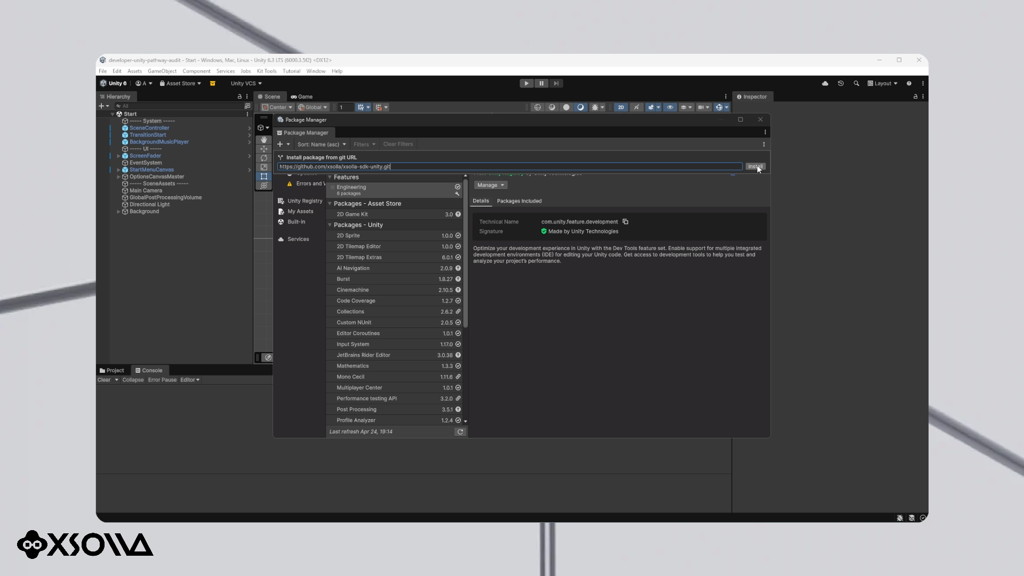Click the git URL input field
Screen dimensions: 1024x576
coord(509,167)
